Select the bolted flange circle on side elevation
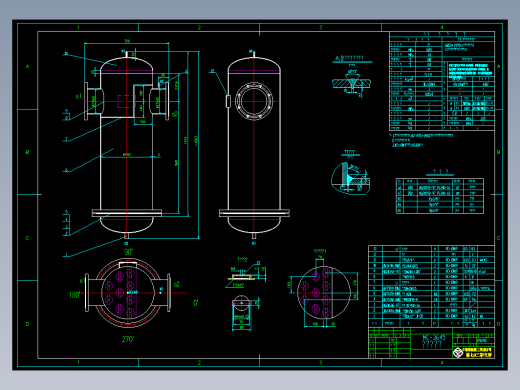Screen dimensions: 520x390 click(254, 101)
